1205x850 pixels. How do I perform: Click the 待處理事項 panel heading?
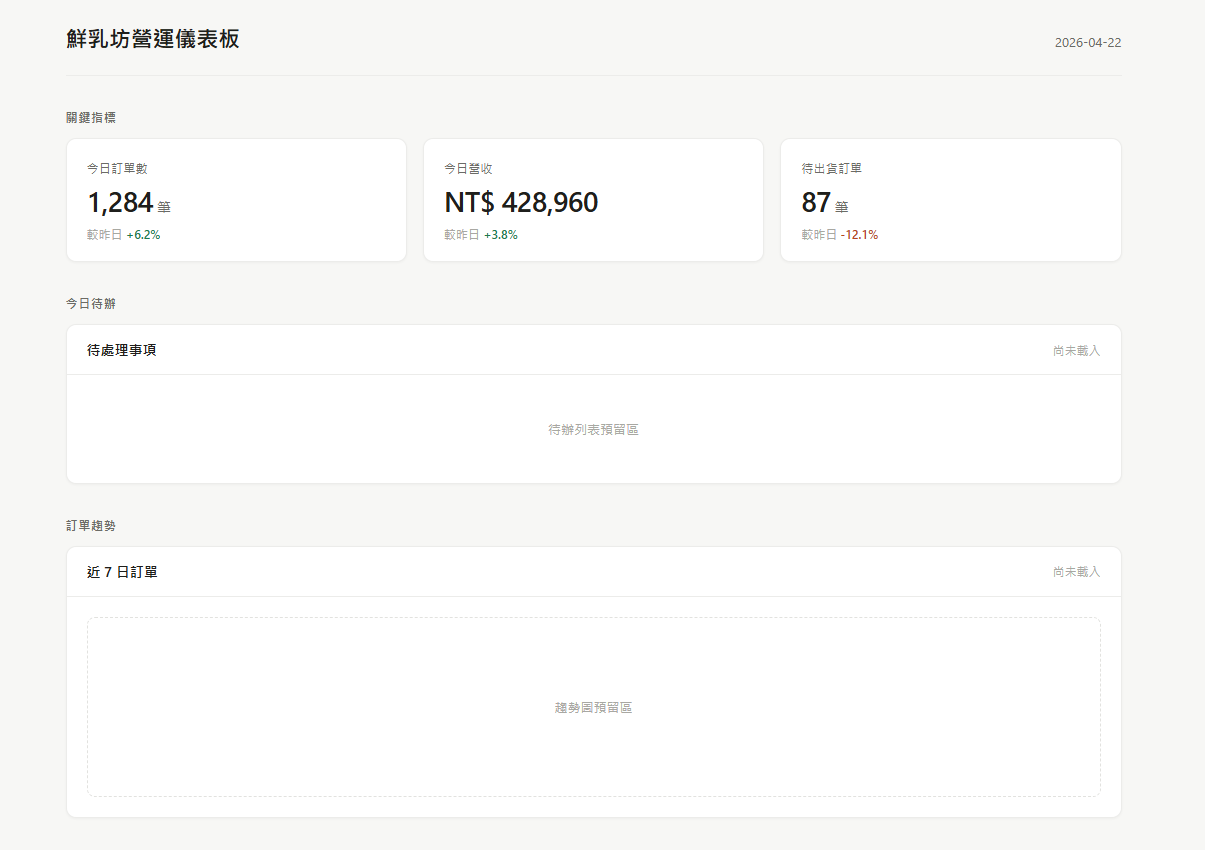(121, 350)
